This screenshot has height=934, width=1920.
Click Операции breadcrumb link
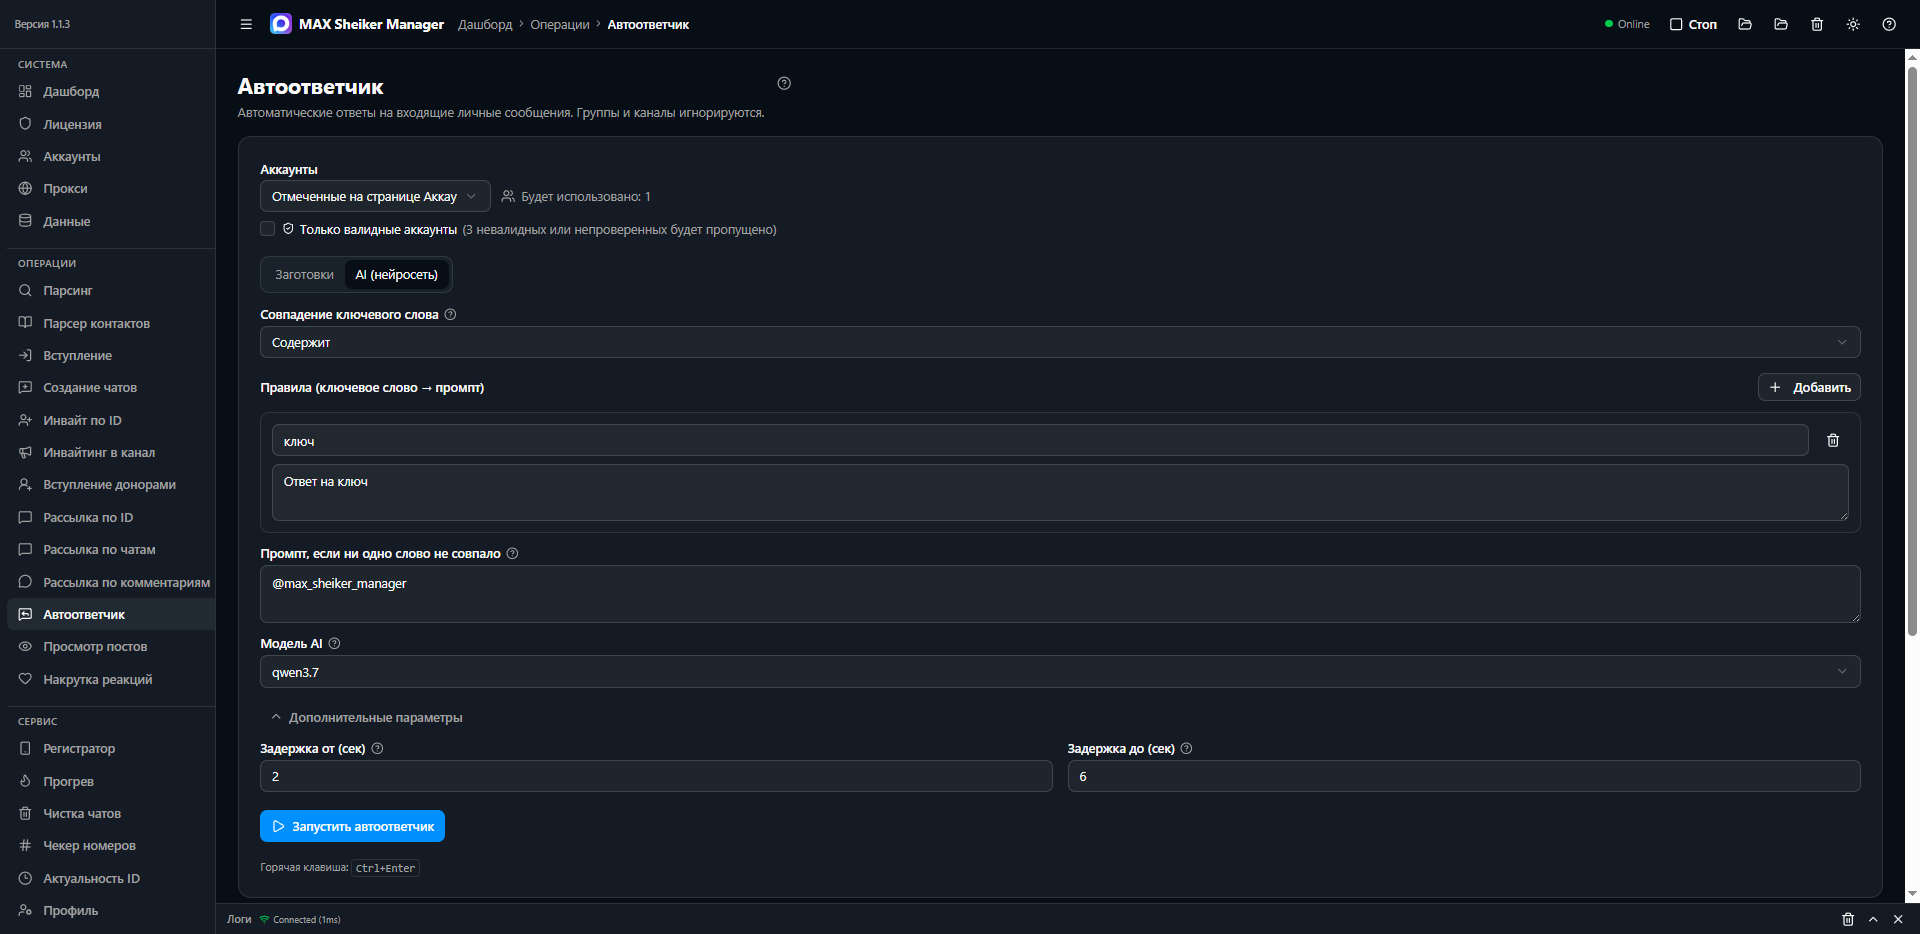(x=560, y=24)
